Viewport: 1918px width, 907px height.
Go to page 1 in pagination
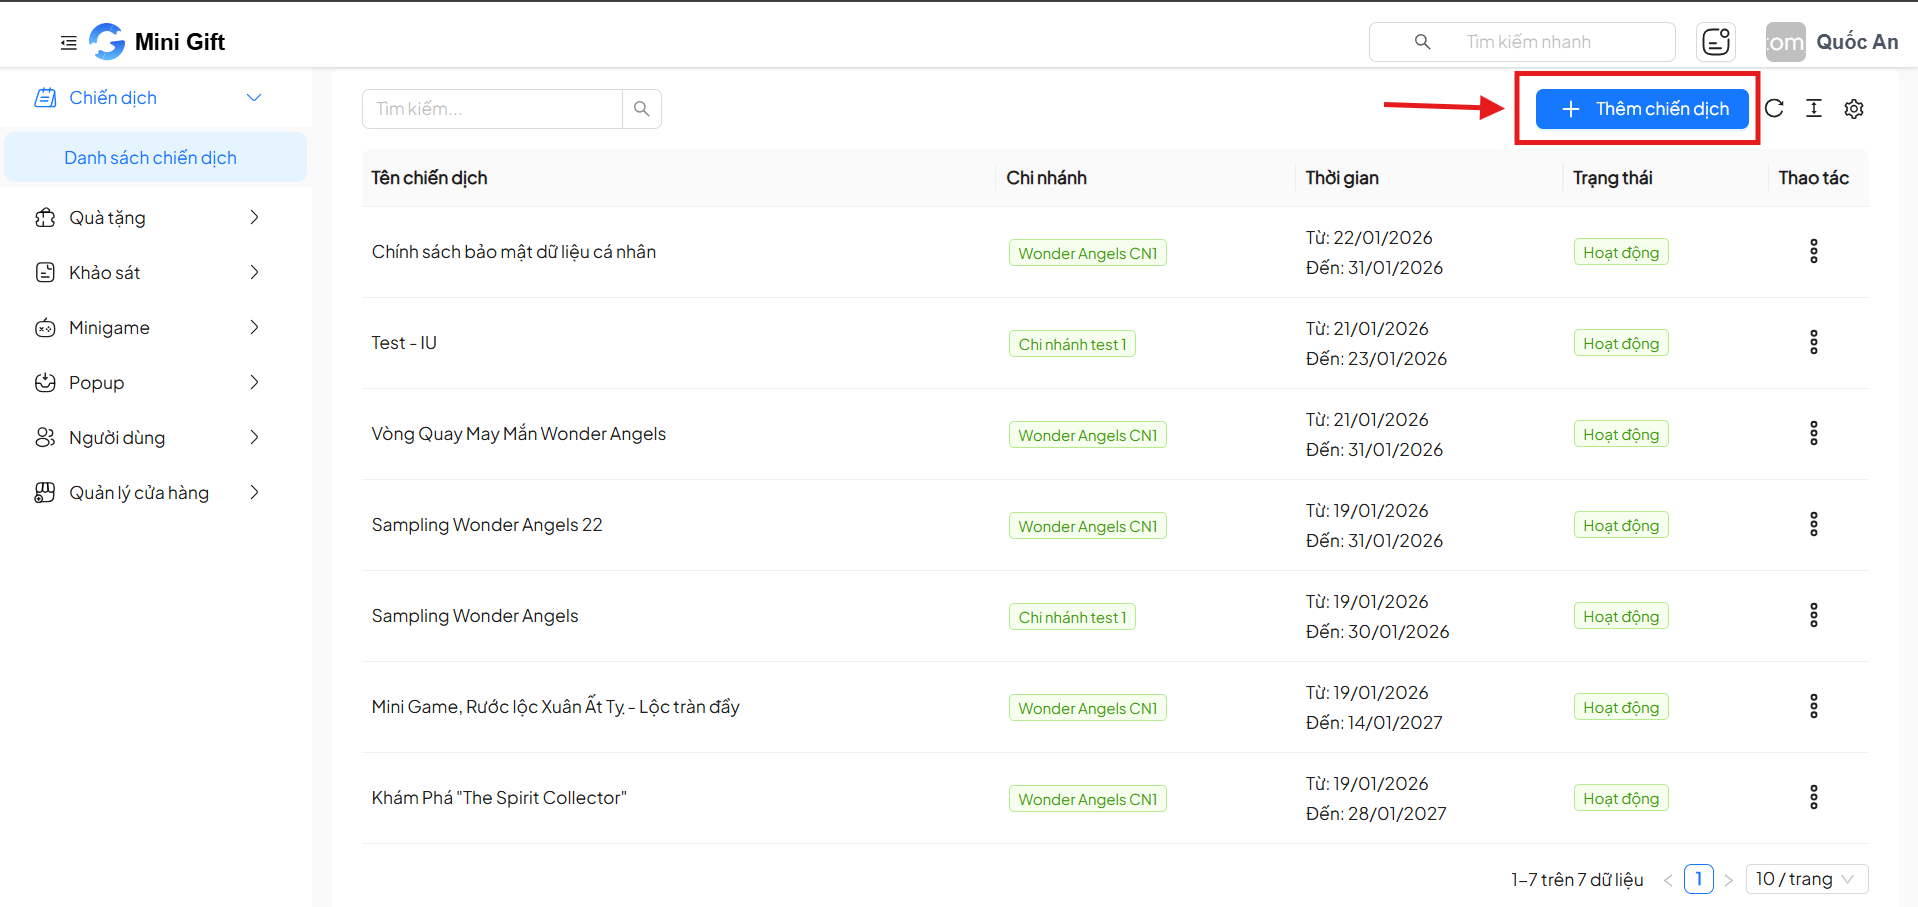[x=1699, y=879]
